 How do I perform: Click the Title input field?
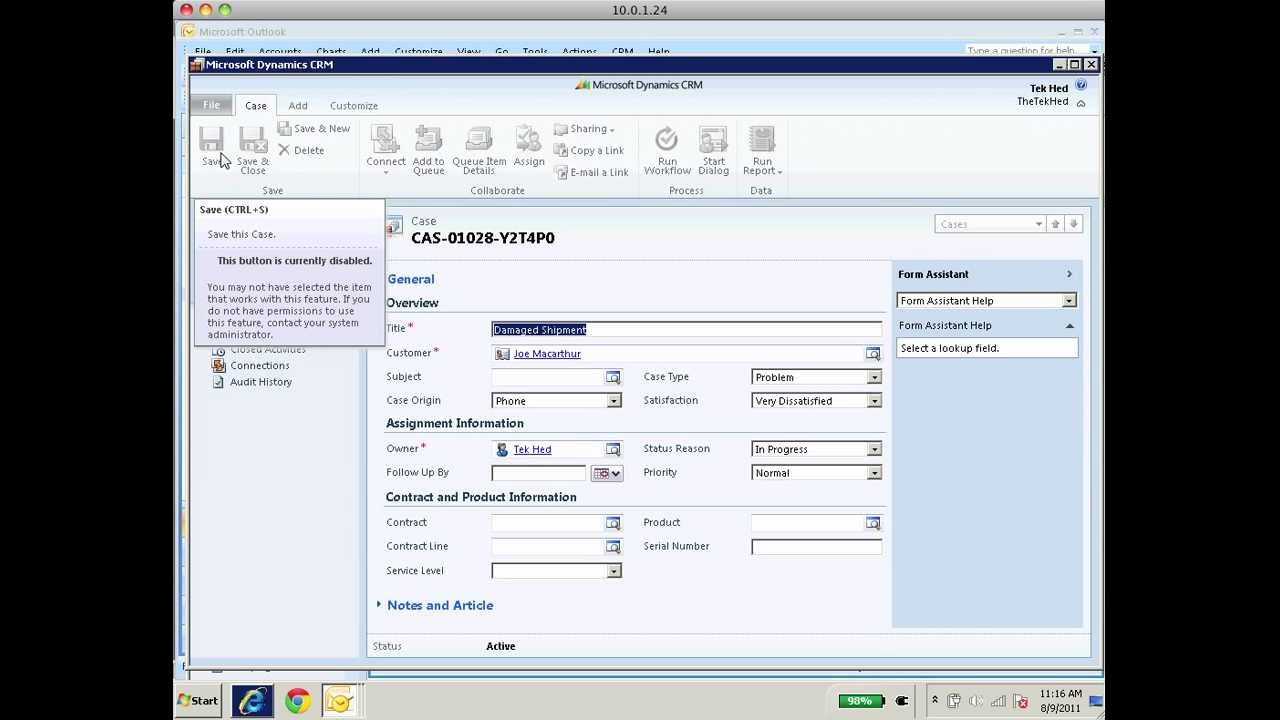687,330
